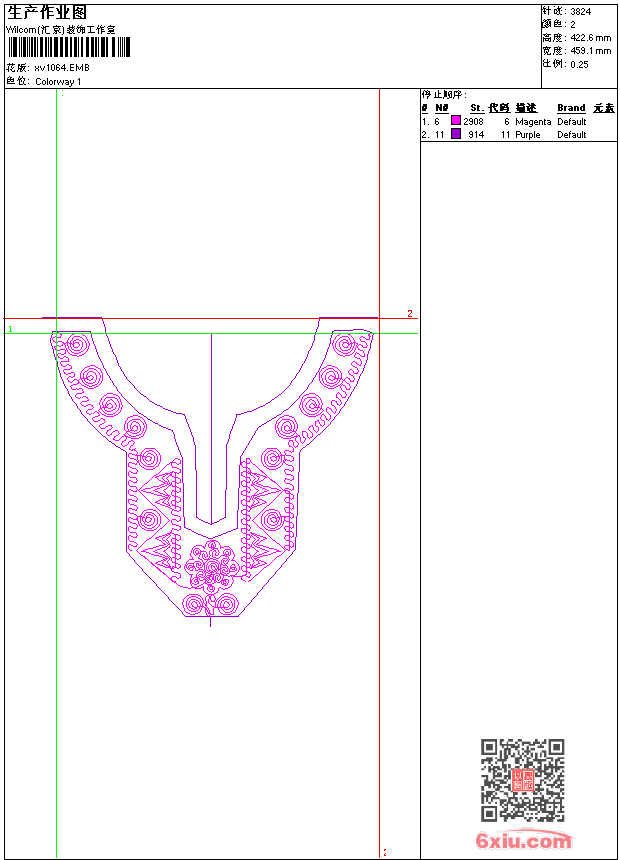This screenshot has width=620, height=860.
Task: Click the file name xv1064.EMB
Action: [61, 68]
